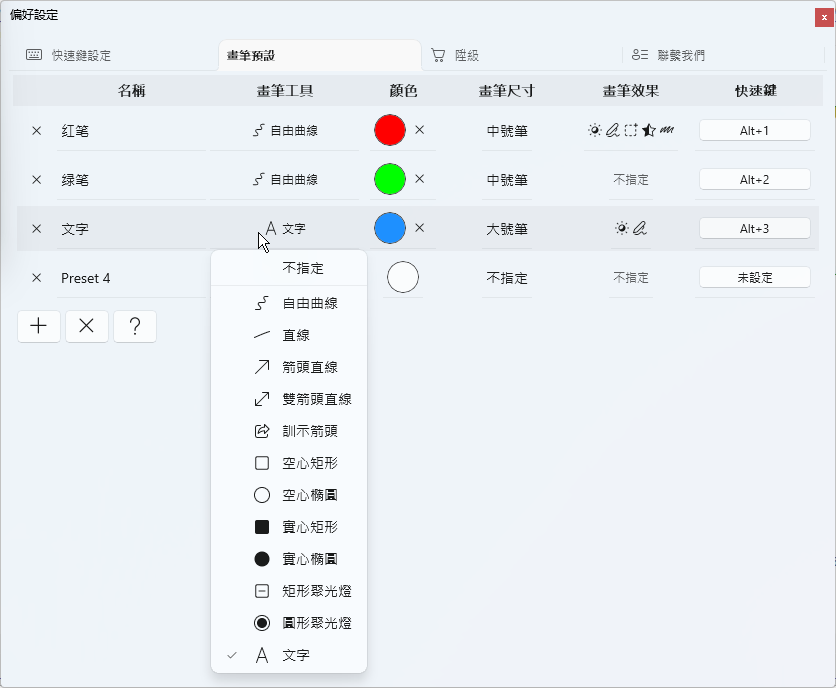Open 绿笔 pen size dropdown 中號筆
This screenshot has height=688, width=836.
tap(507, 180)
